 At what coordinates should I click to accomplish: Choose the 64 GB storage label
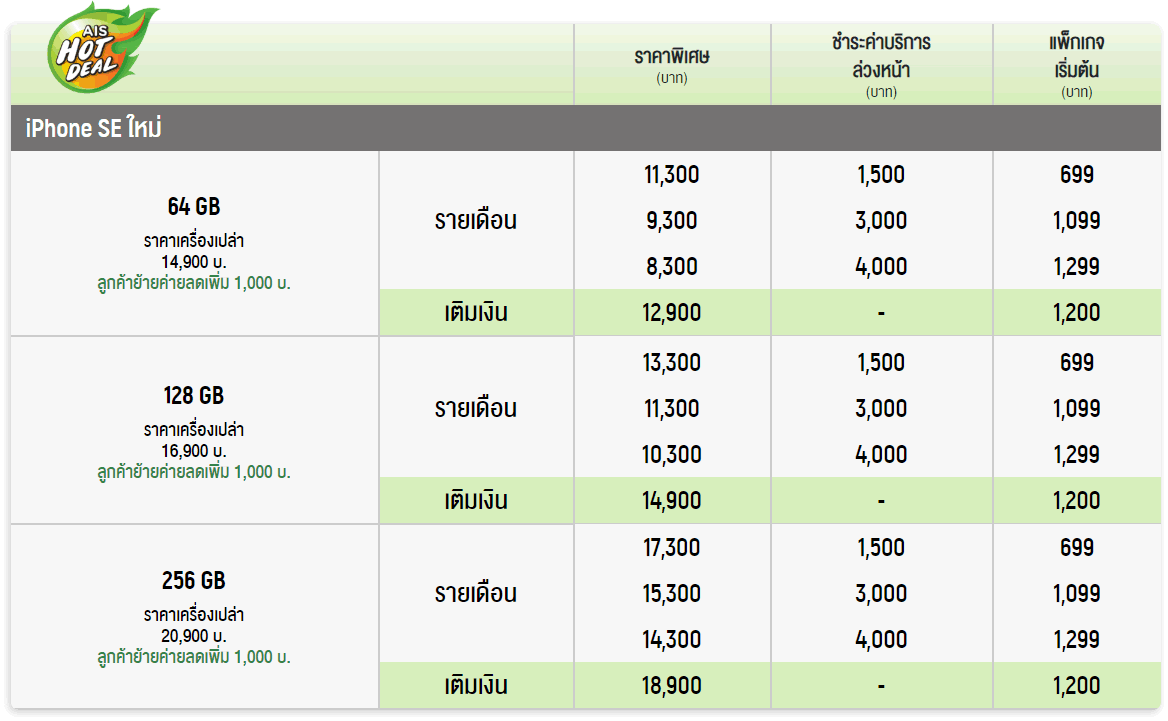click(194, 207)
